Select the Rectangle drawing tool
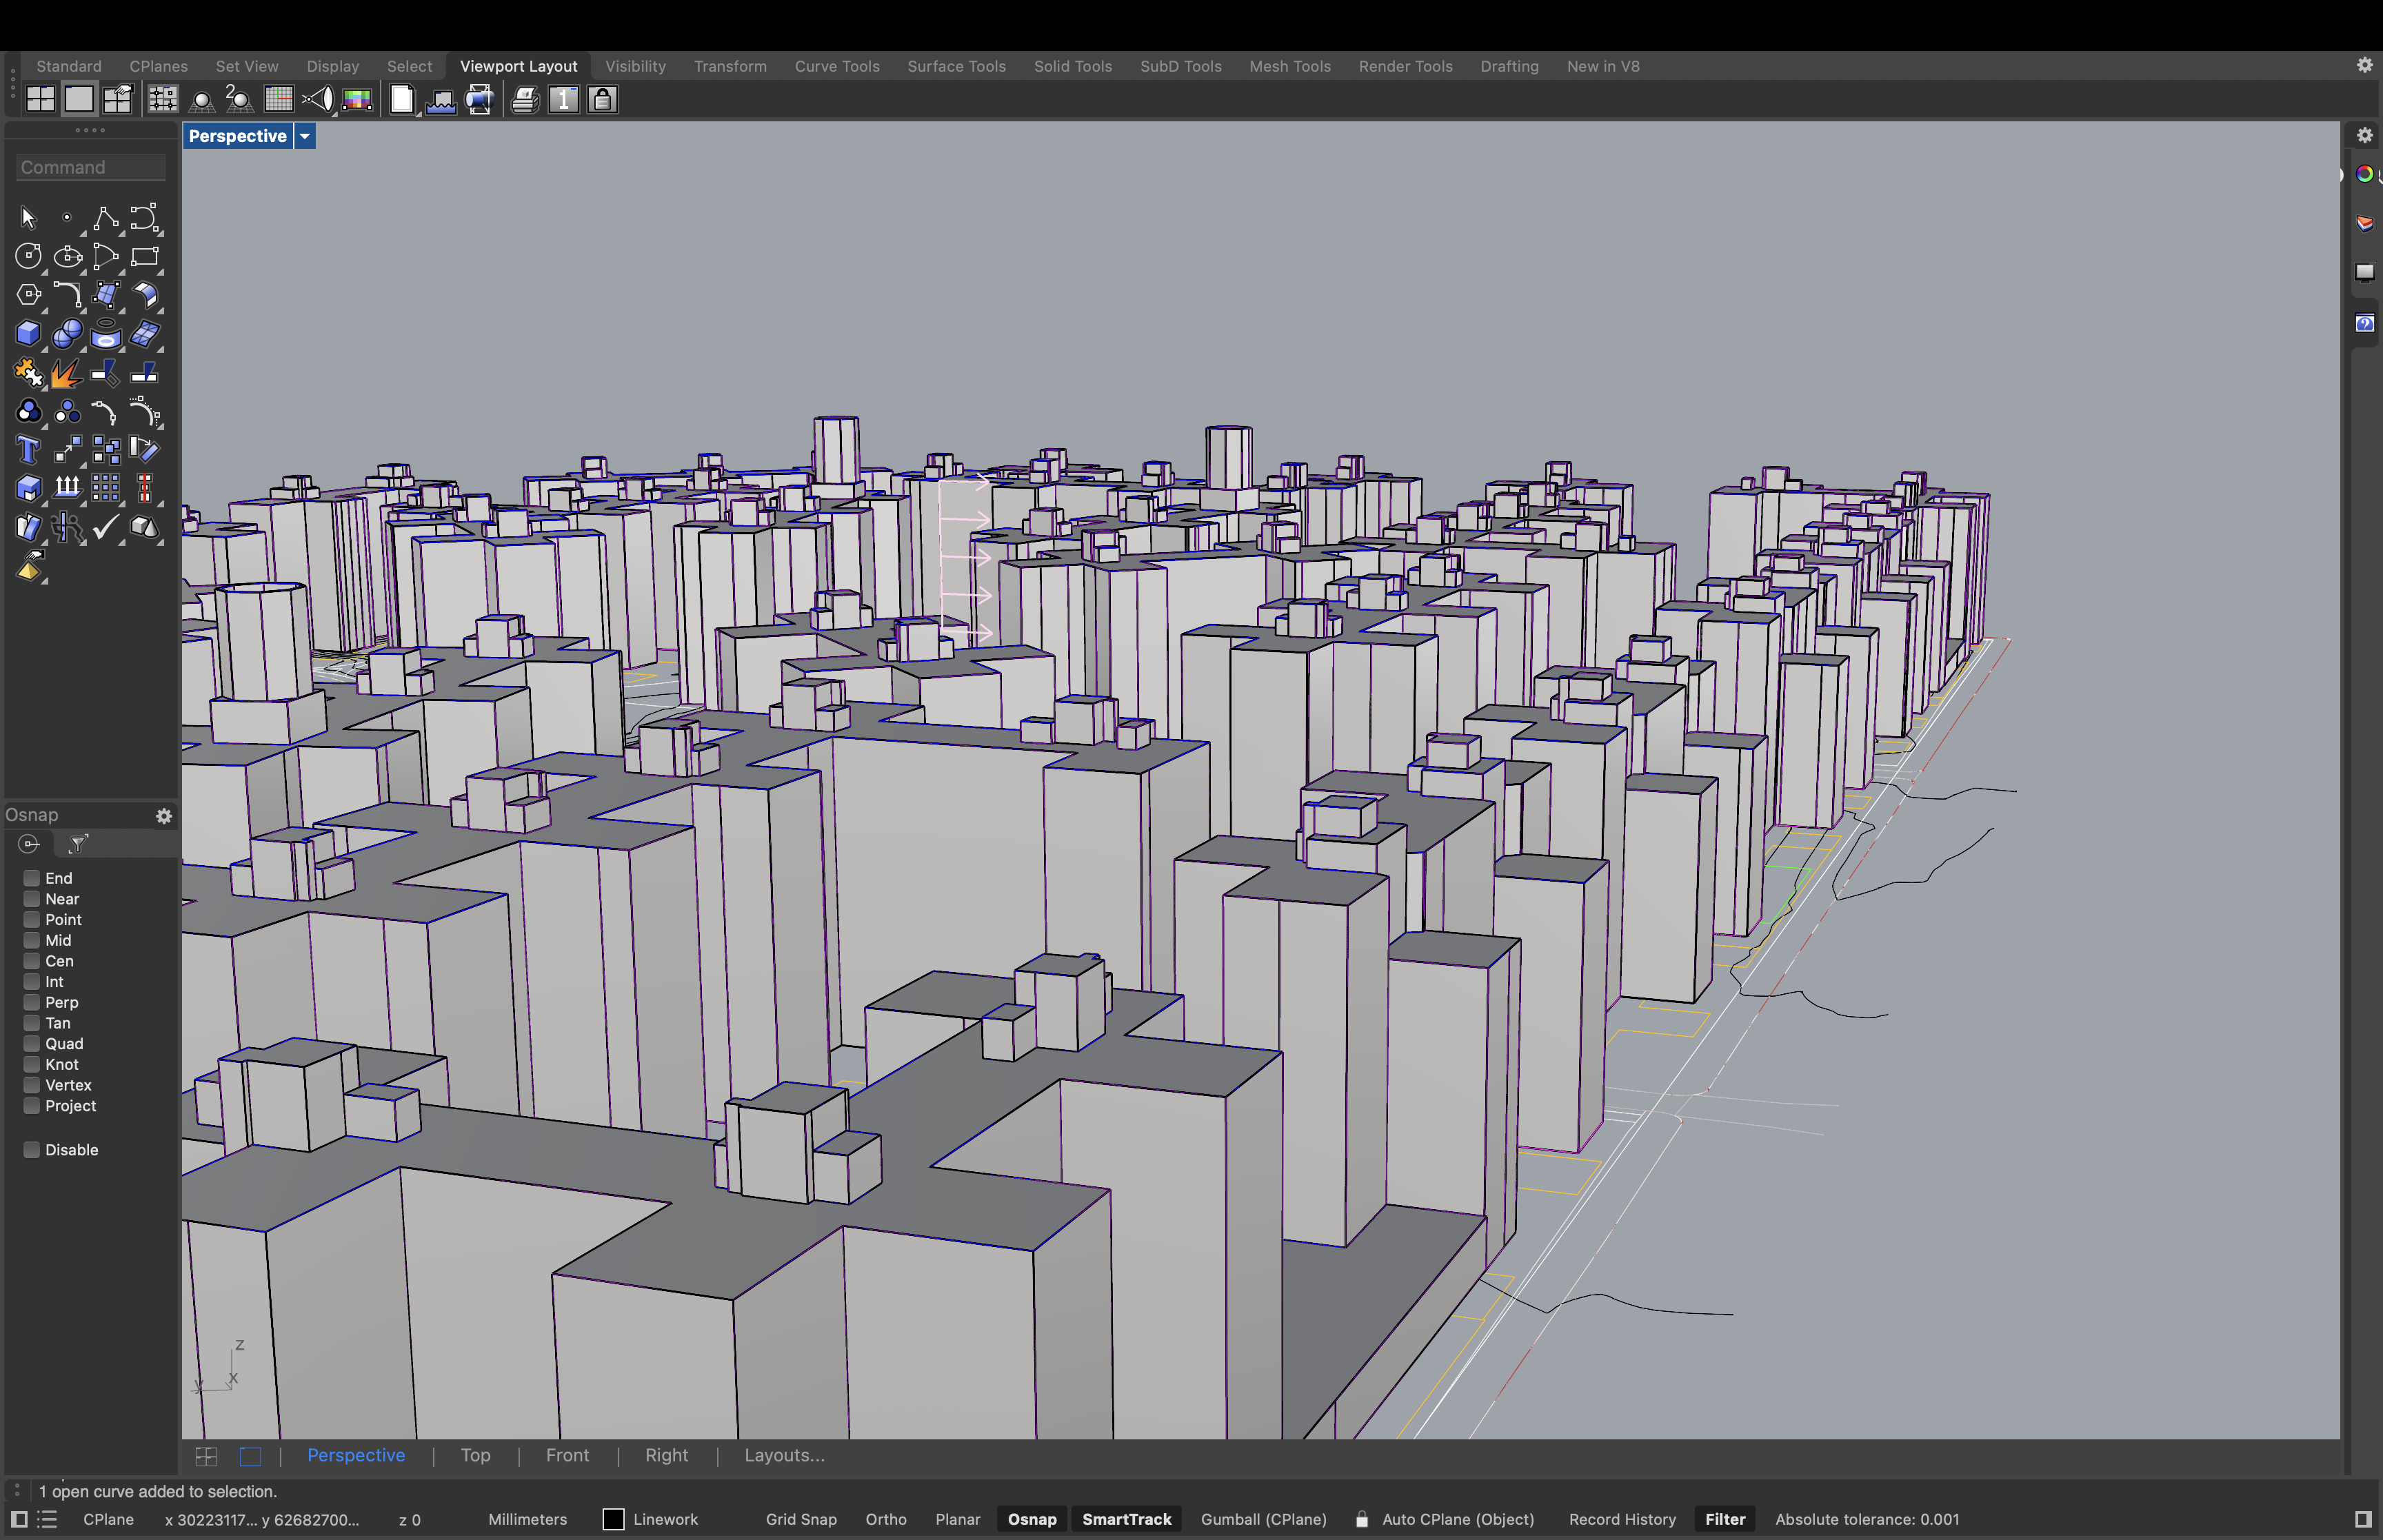The image size is (2383, 1540). [x=144, y=257]
